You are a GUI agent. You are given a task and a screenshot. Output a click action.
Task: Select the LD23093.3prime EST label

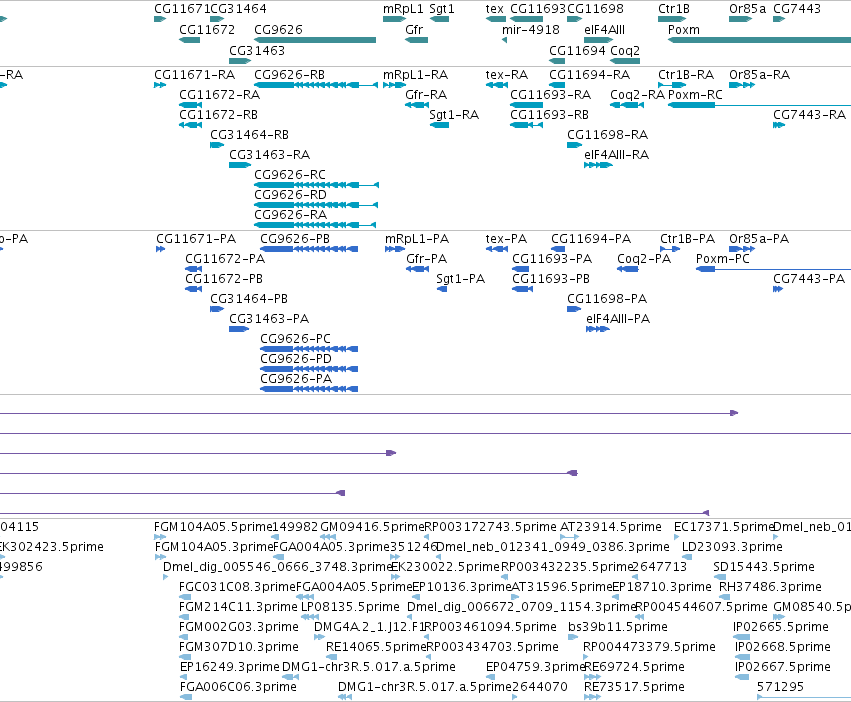click(x=732, y=546)
